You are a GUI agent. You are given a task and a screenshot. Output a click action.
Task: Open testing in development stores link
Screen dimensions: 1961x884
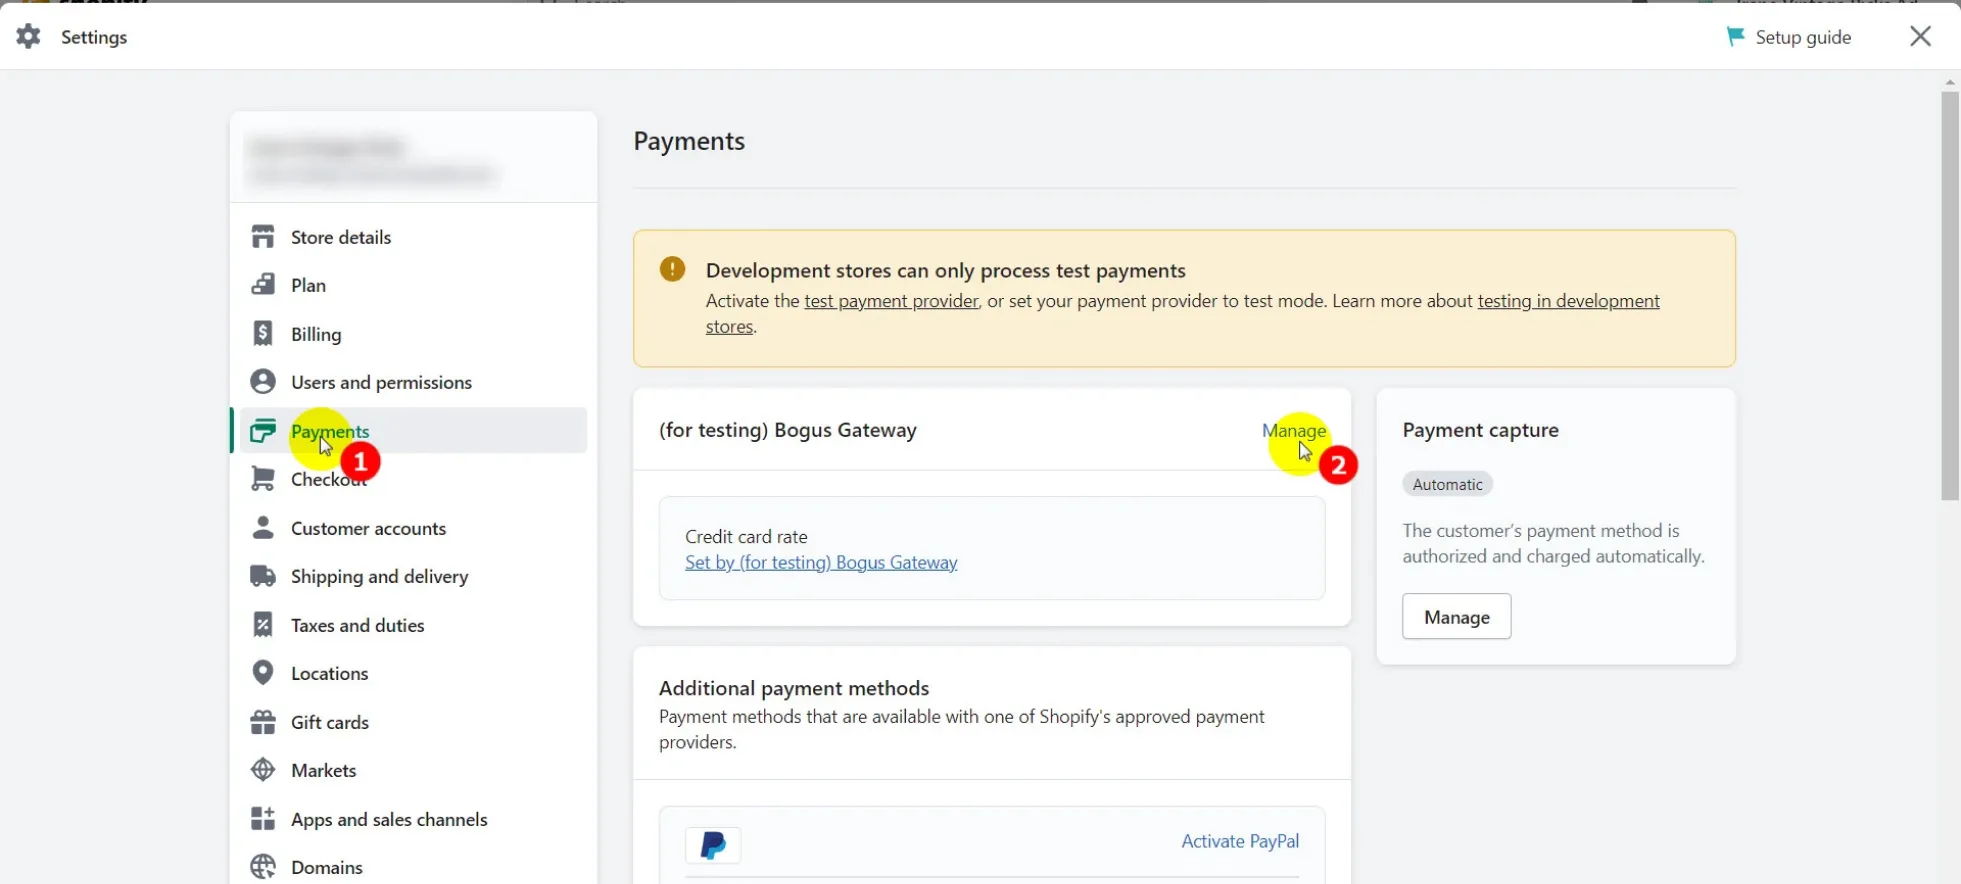click(x=1569, y=301)
